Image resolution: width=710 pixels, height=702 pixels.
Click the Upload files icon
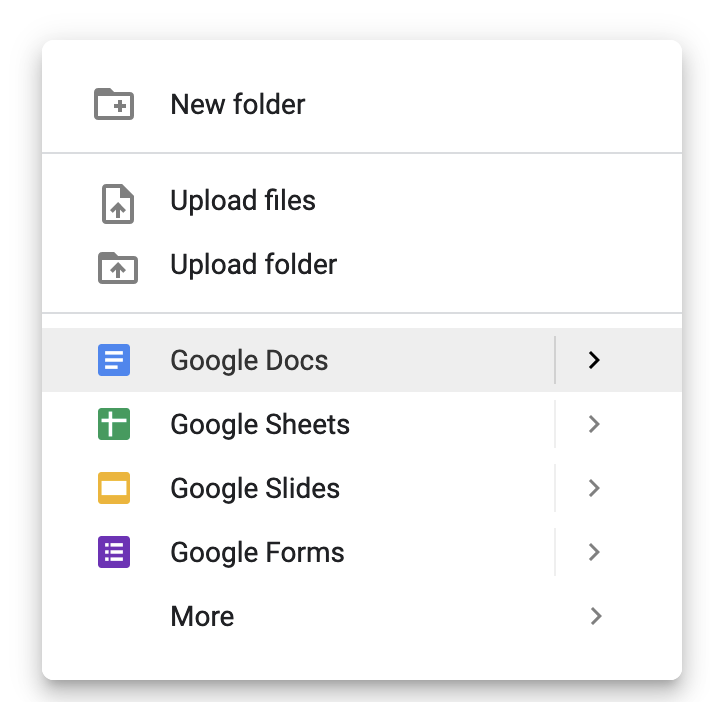click(117, 202)
